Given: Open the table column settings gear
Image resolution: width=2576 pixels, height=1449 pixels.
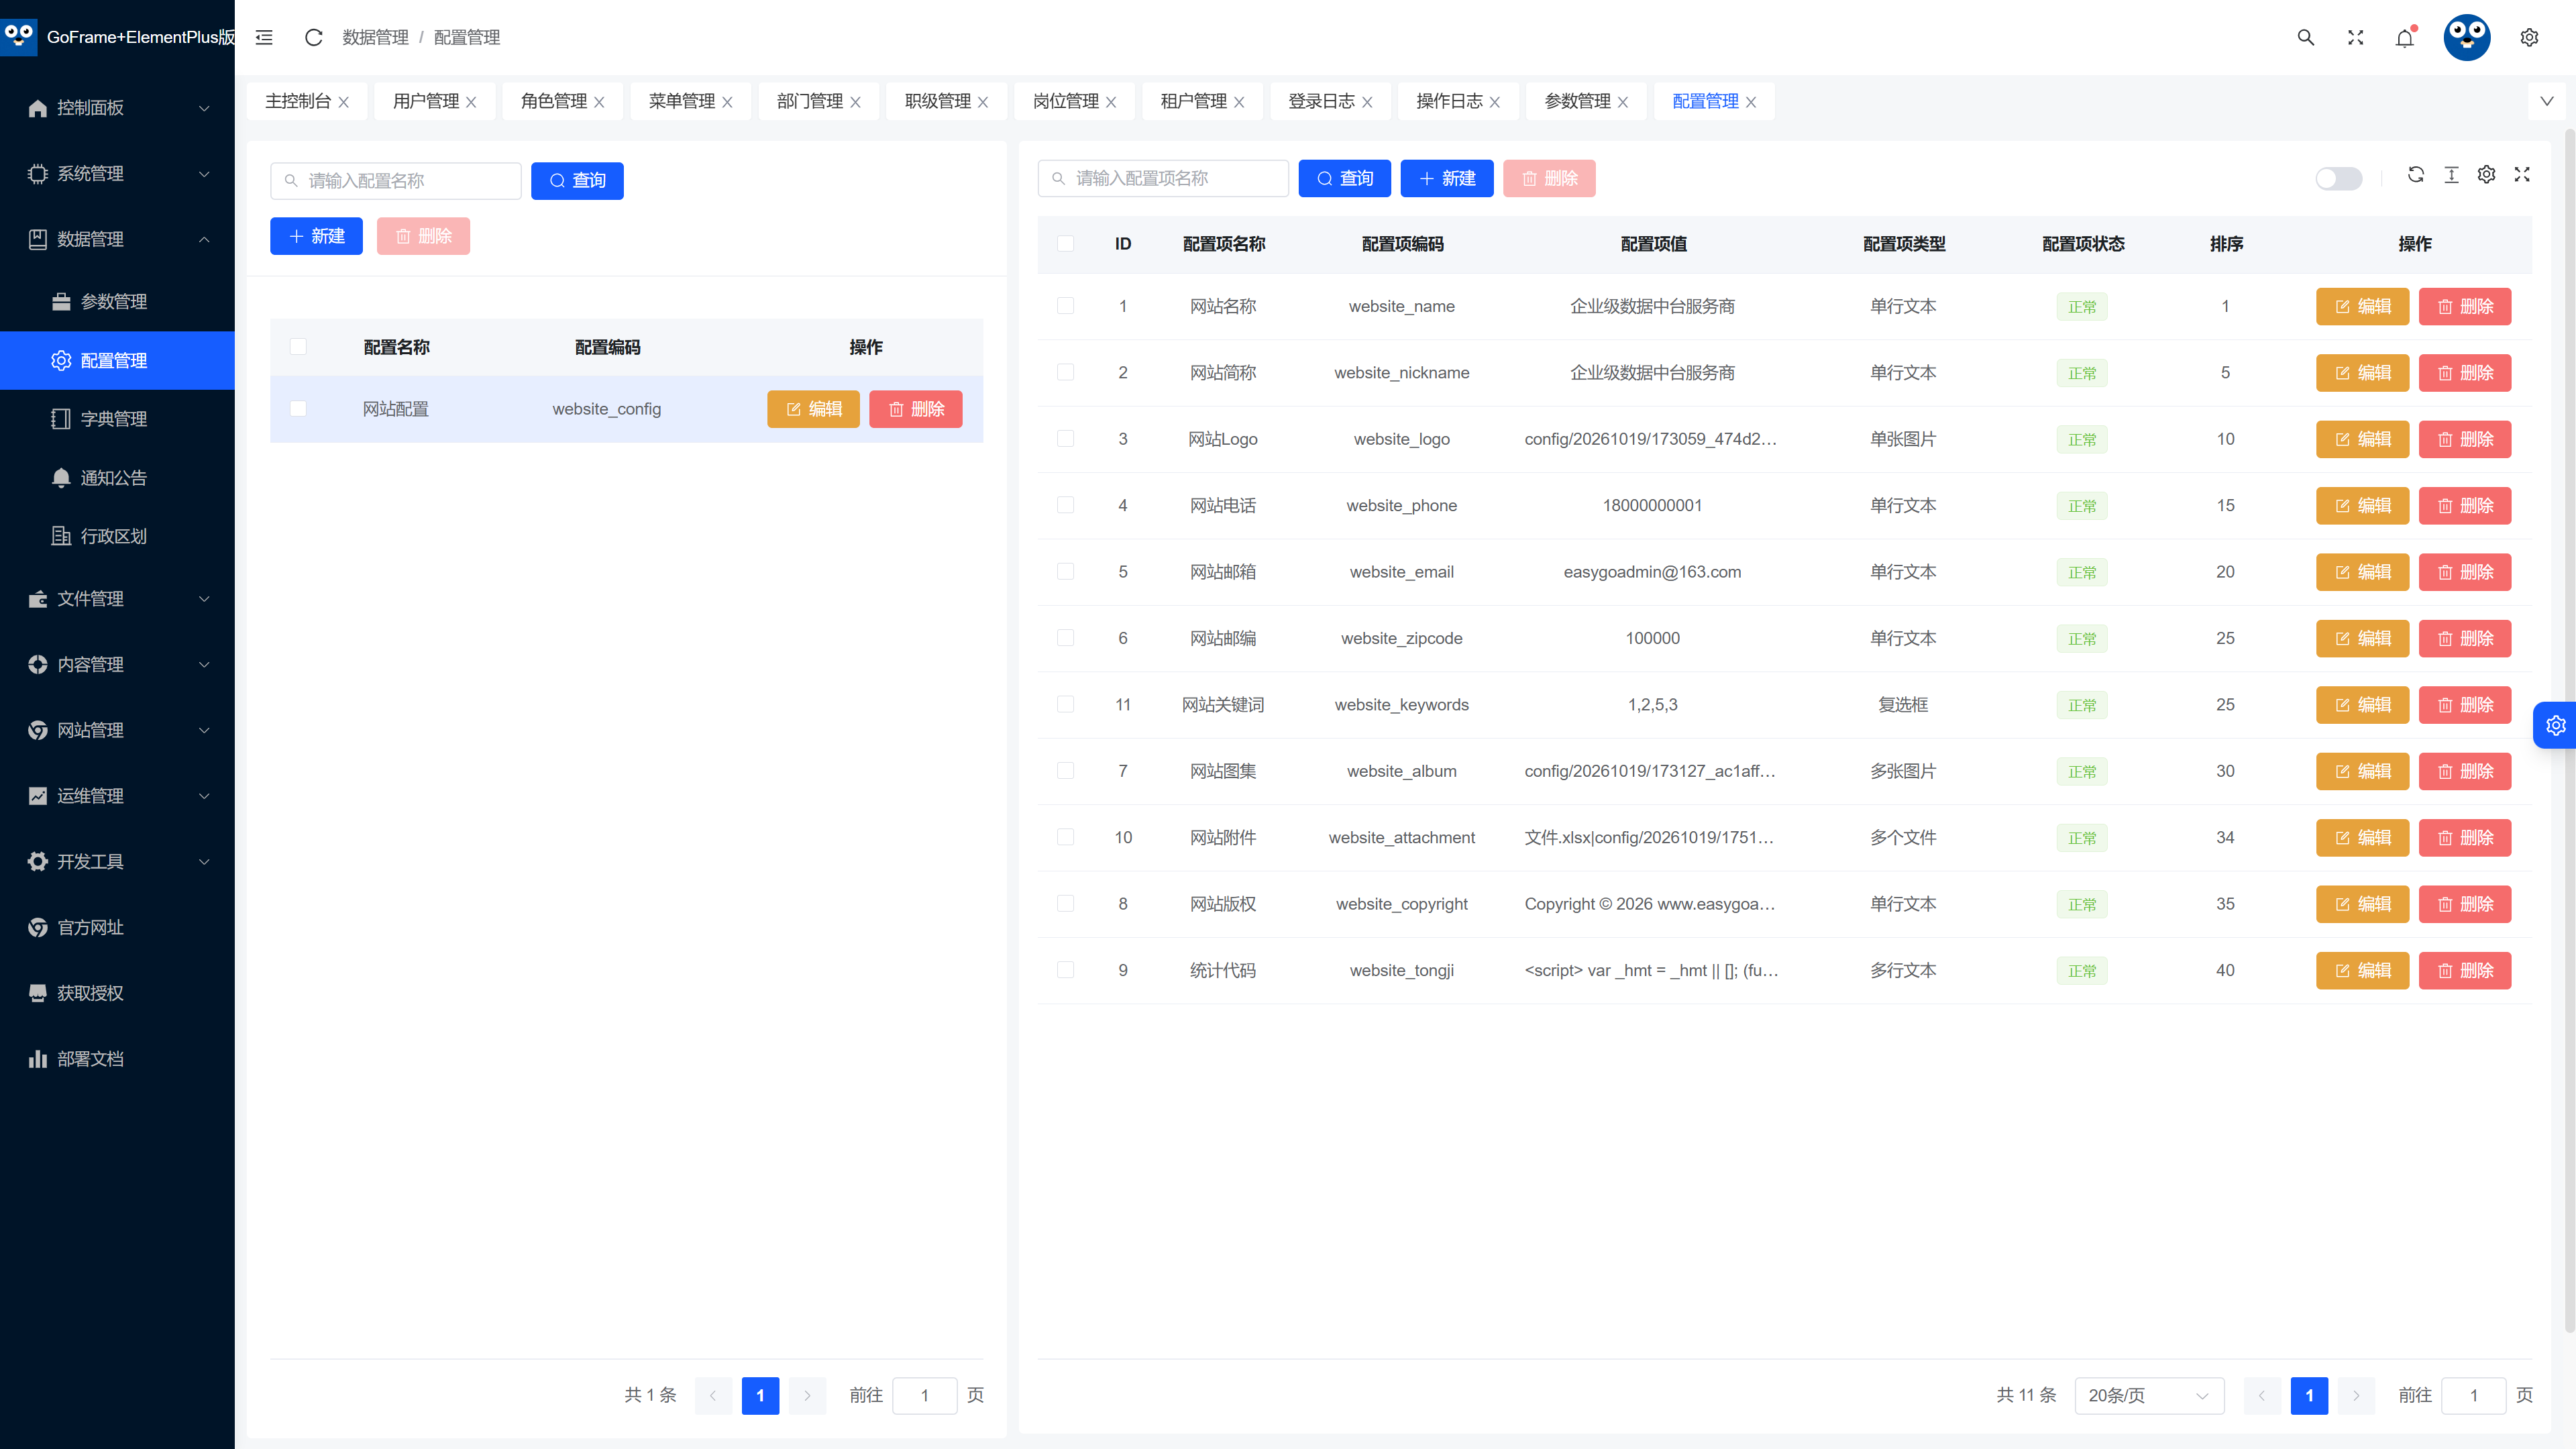Looking at the screenshot, I should point(2487,174).
